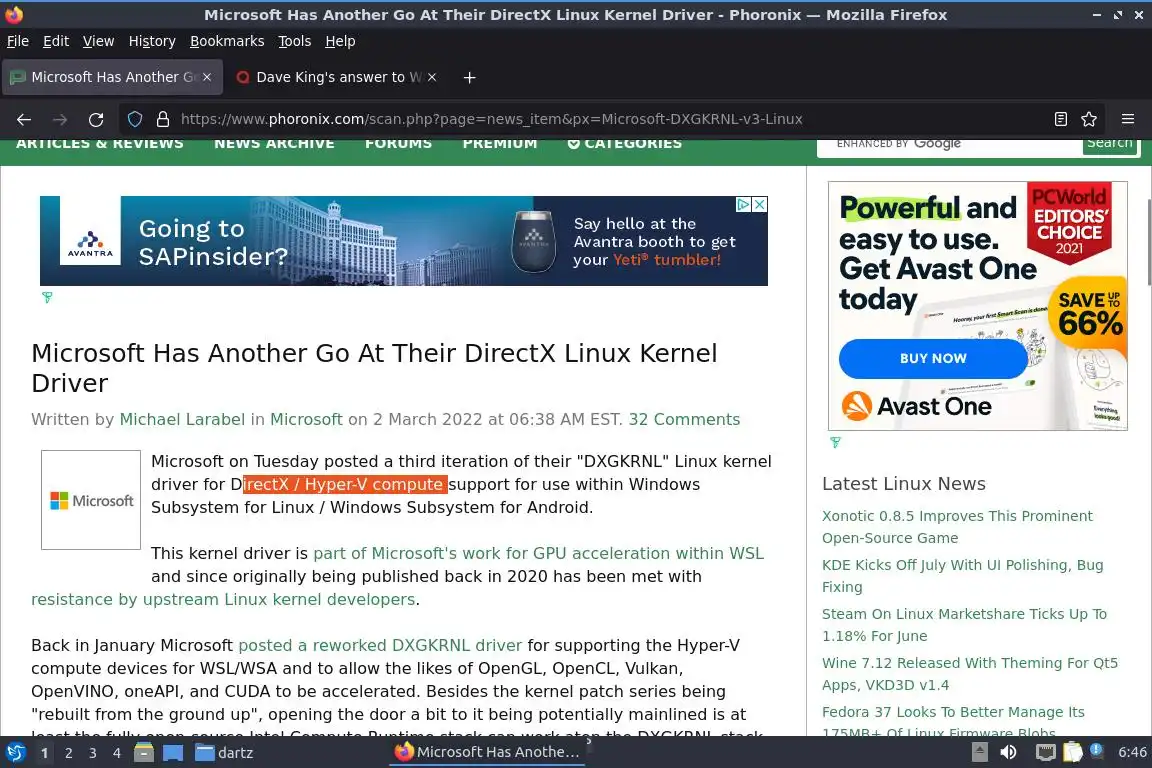Open Xonotic 0.8.5 news link
Viewport: 1152px width, 768px height.
click(957, 527)
